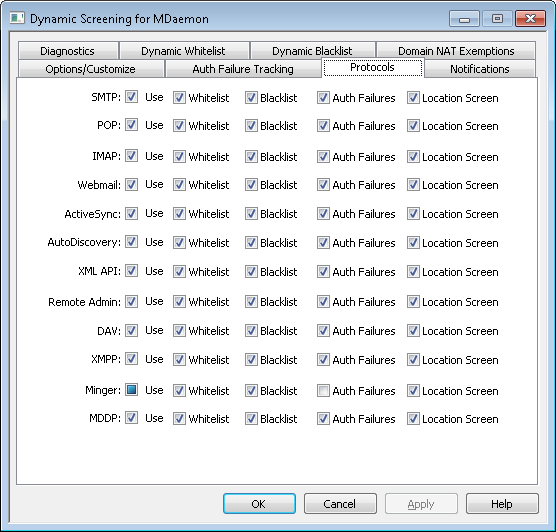
Task: Toggle AutoDiscovery Whitelist checkbox
Action: point(179,243)
